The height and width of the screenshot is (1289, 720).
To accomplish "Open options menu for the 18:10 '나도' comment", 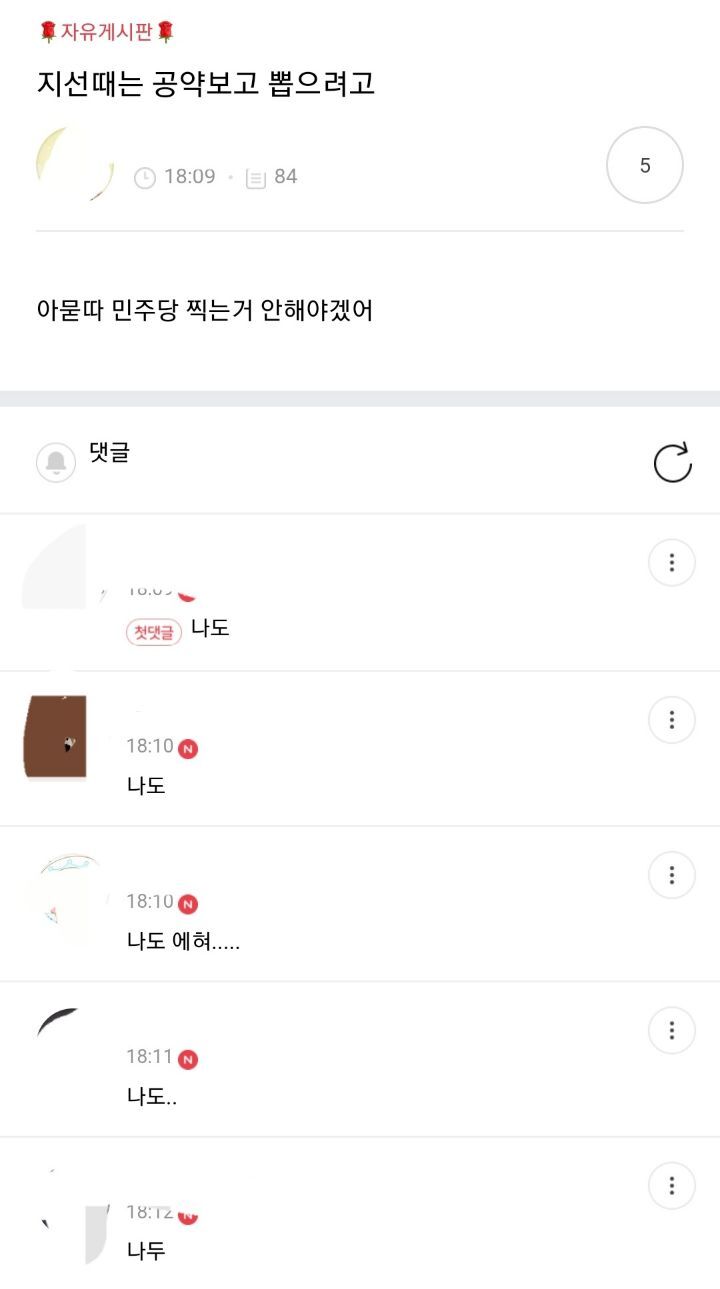I will (x=672, y=720).
